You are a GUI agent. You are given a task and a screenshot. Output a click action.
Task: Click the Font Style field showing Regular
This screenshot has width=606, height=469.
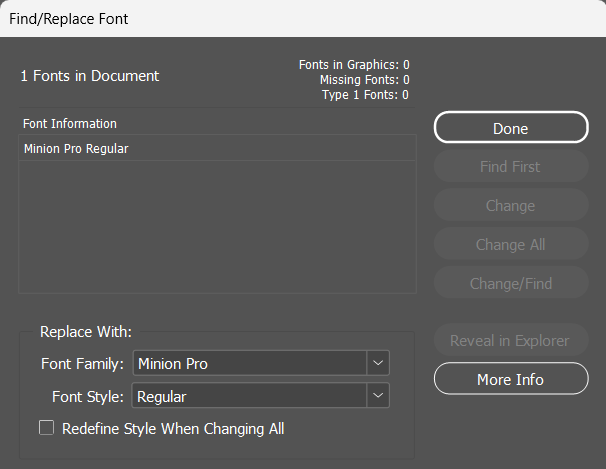coord(250,395)
